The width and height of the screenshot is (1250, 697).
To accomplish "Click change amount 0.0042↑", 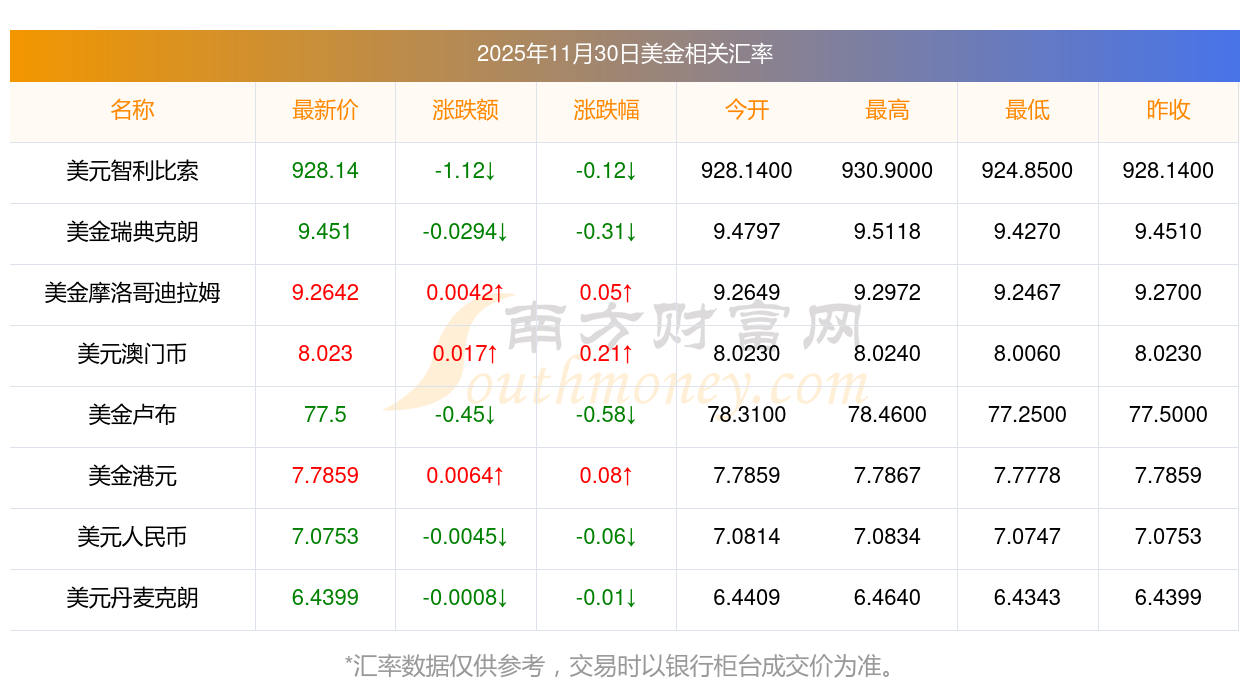I will tap(466, 293).
